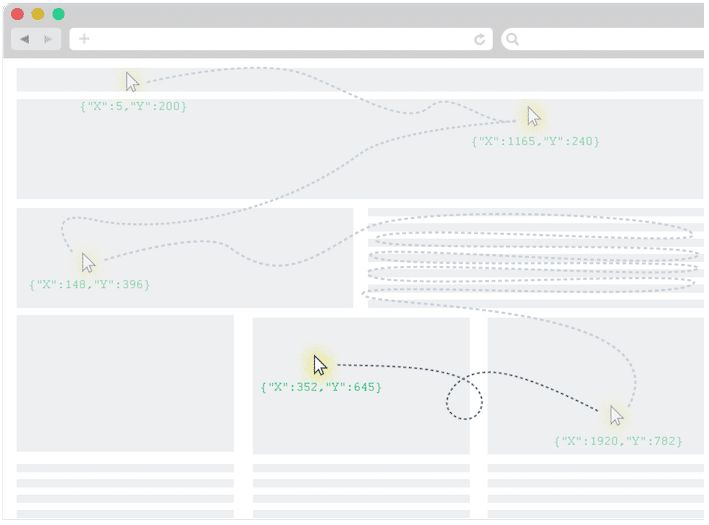
Task: Click the {"X":148,"Y":396} coordinate label
Action: tap(90, 285)
